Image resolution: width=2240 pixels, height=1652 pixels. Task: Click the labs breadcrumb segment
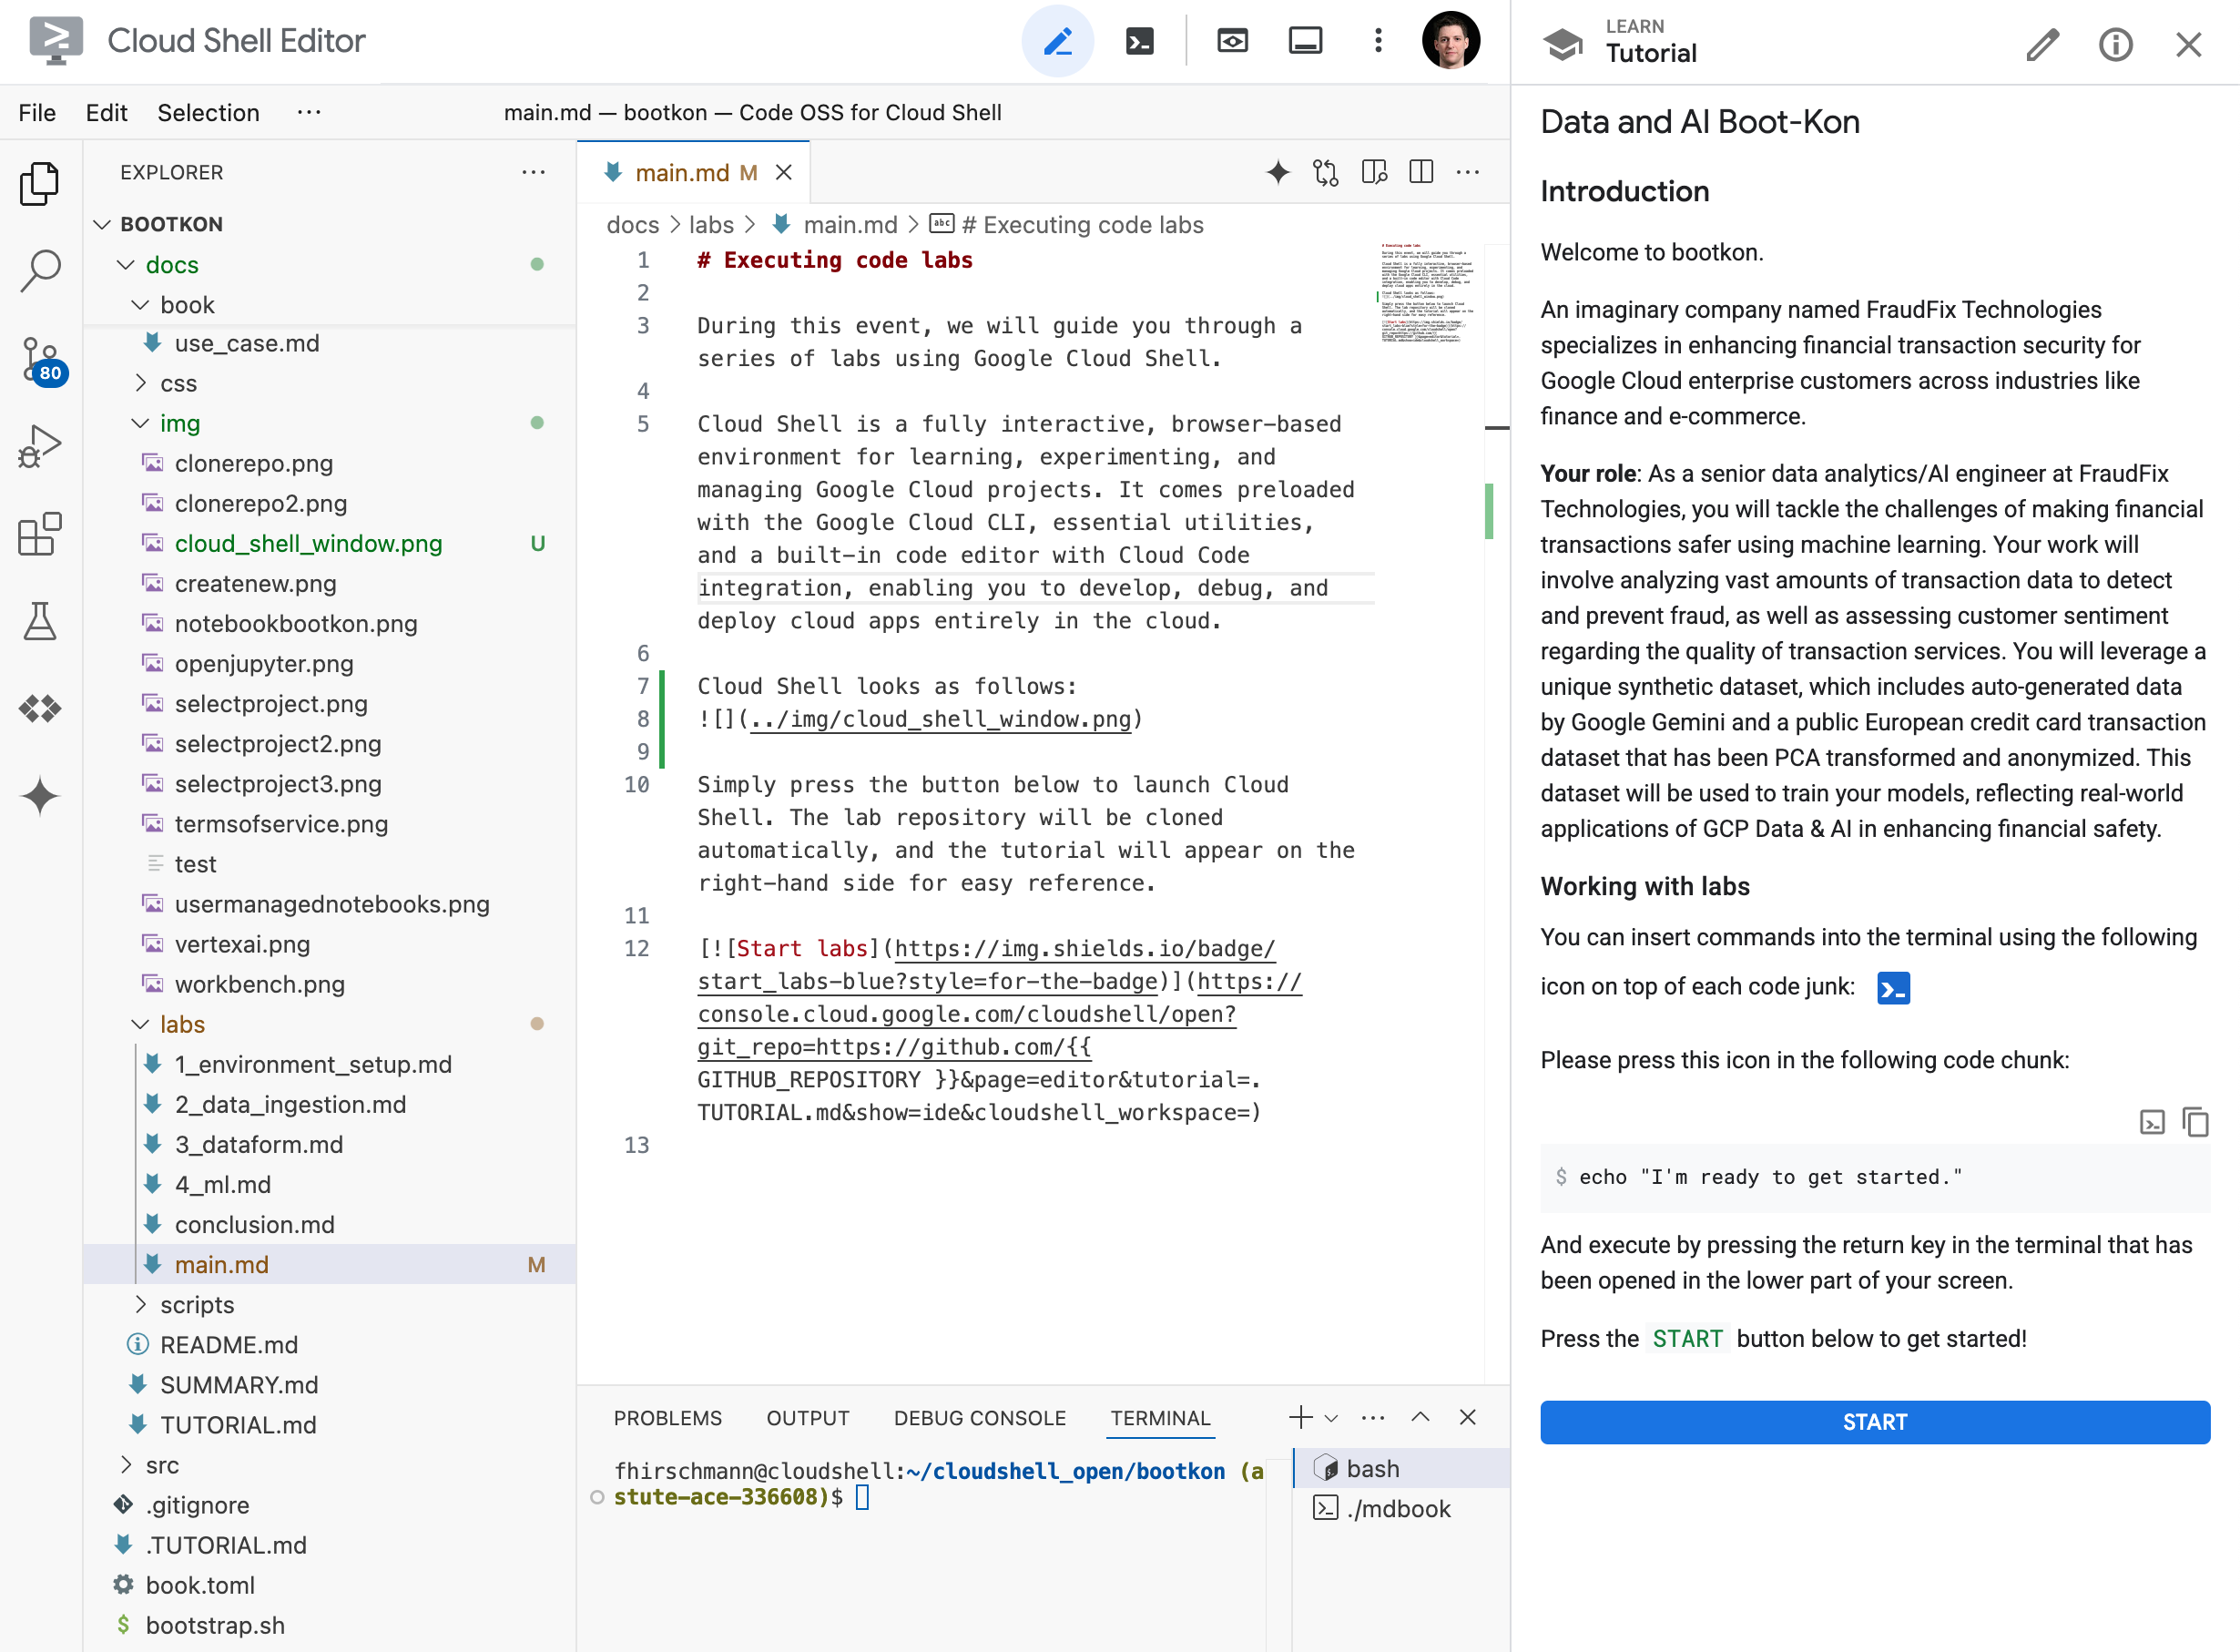click(711, 225)
